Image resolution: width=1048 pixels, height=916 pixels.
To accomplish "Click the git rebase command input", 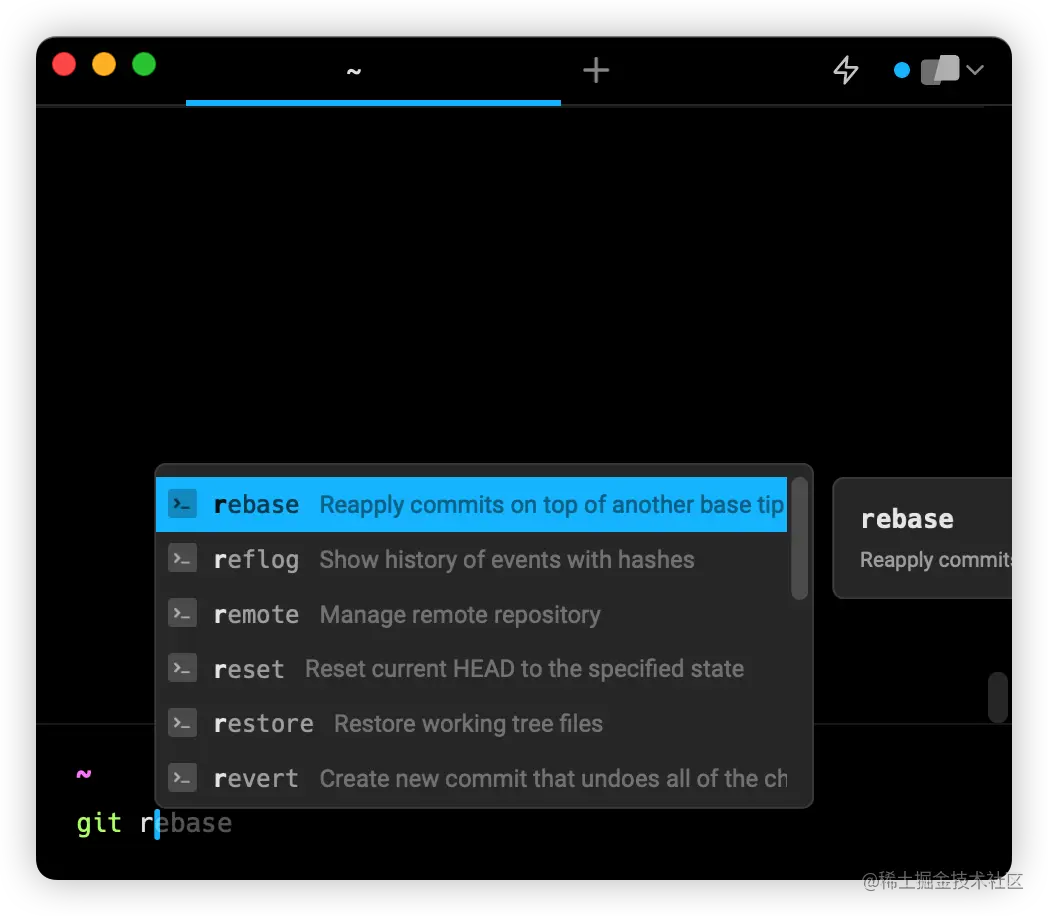I will 154,823.
